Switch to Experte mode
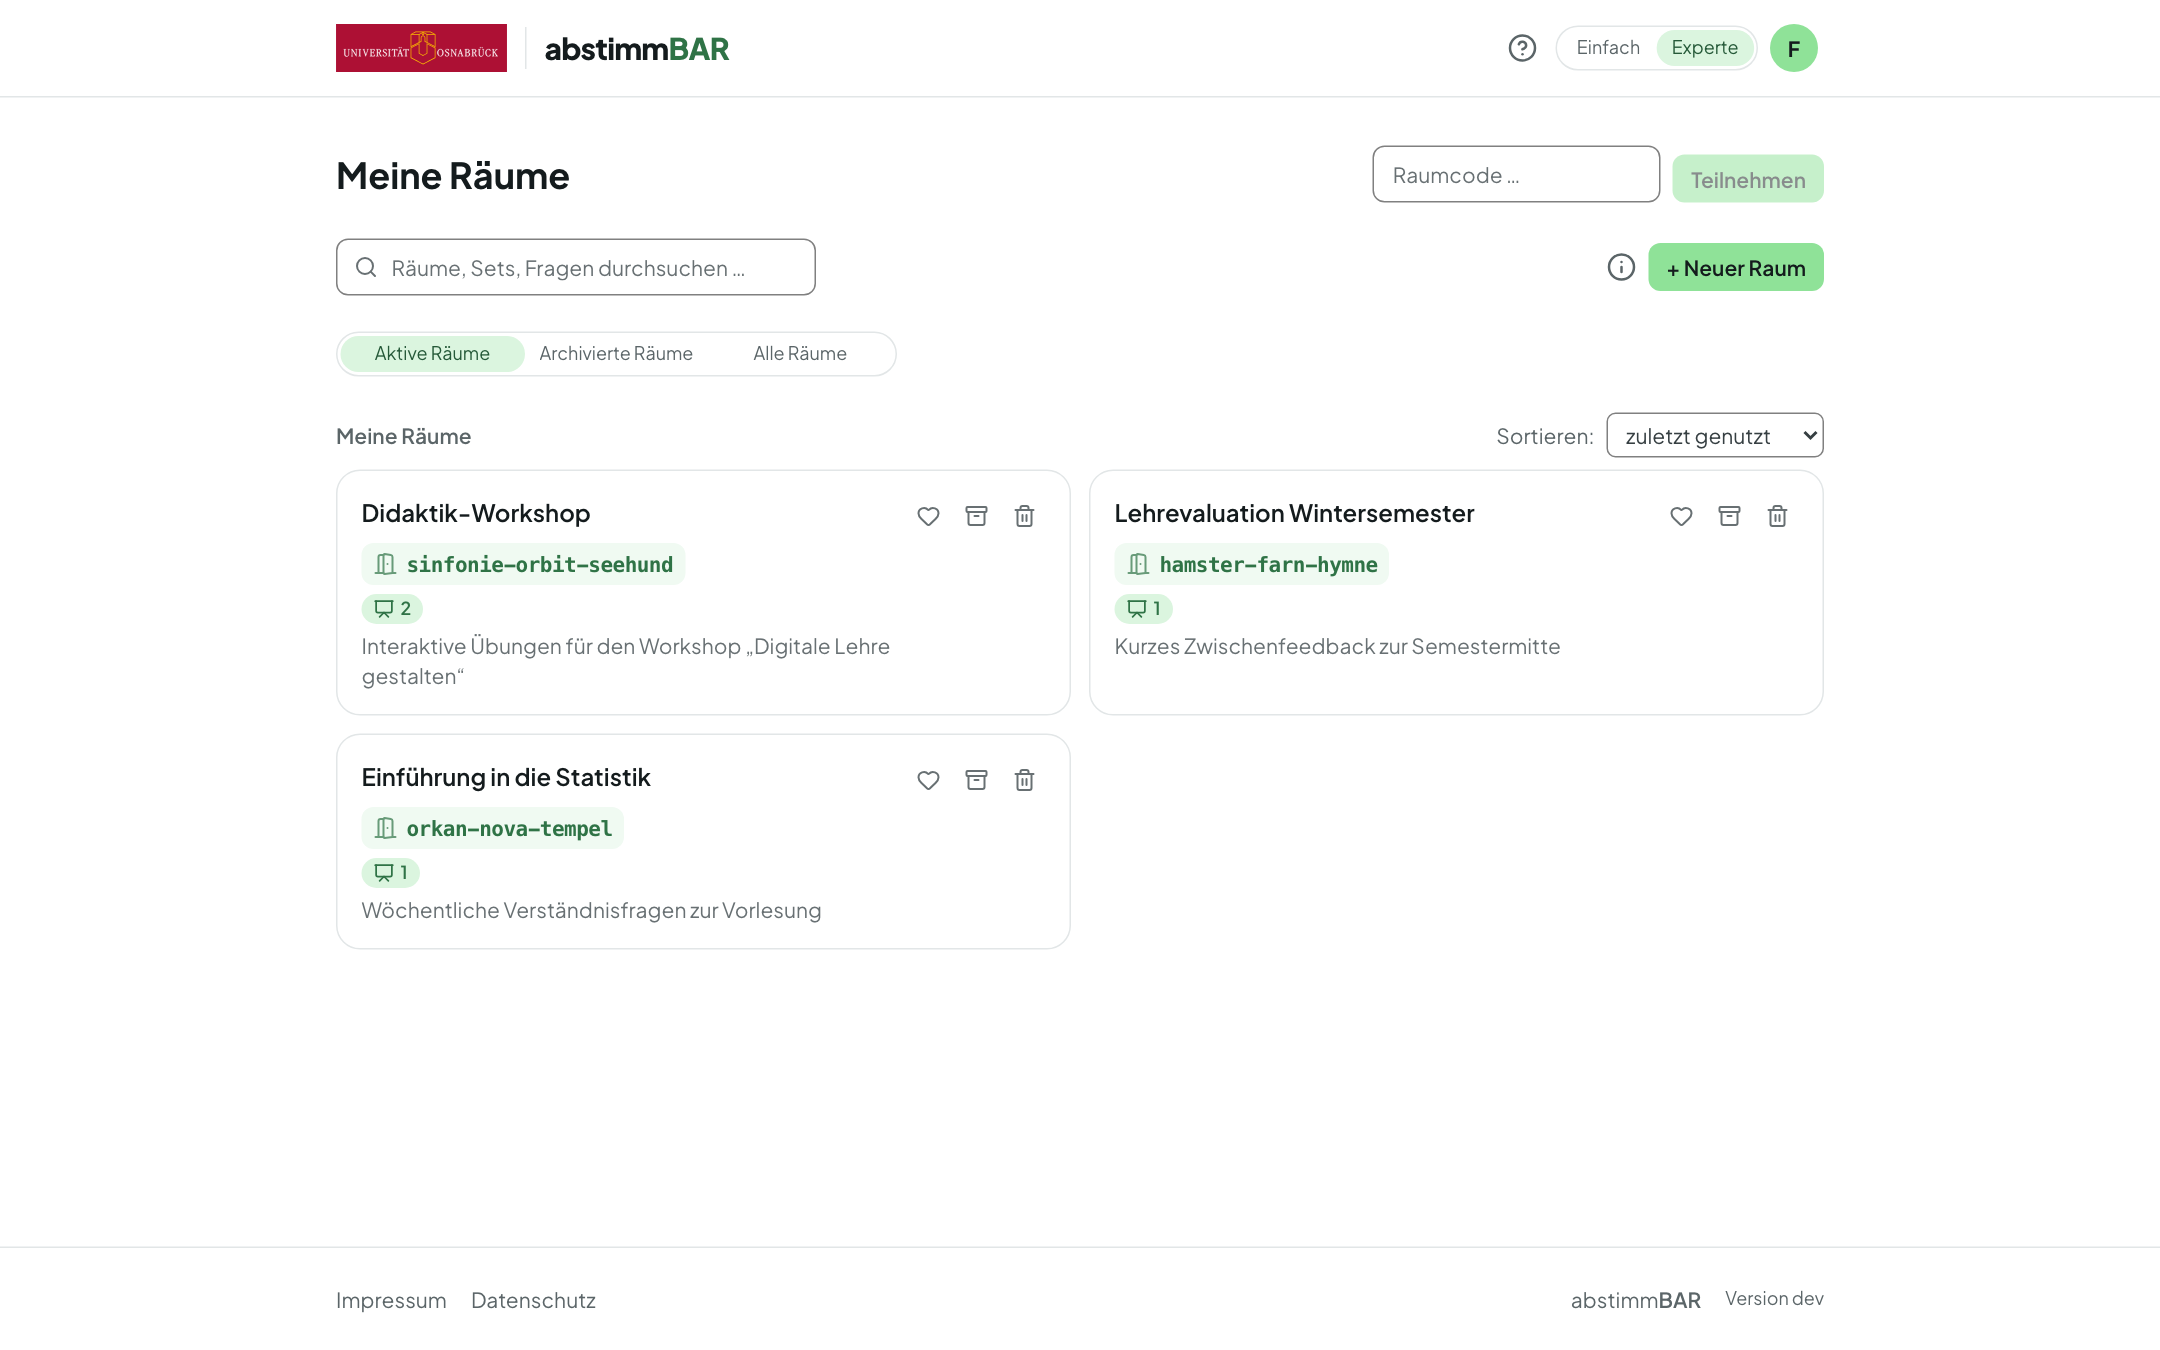This screenshot has width=2160, height=1350. [1704, 48]
